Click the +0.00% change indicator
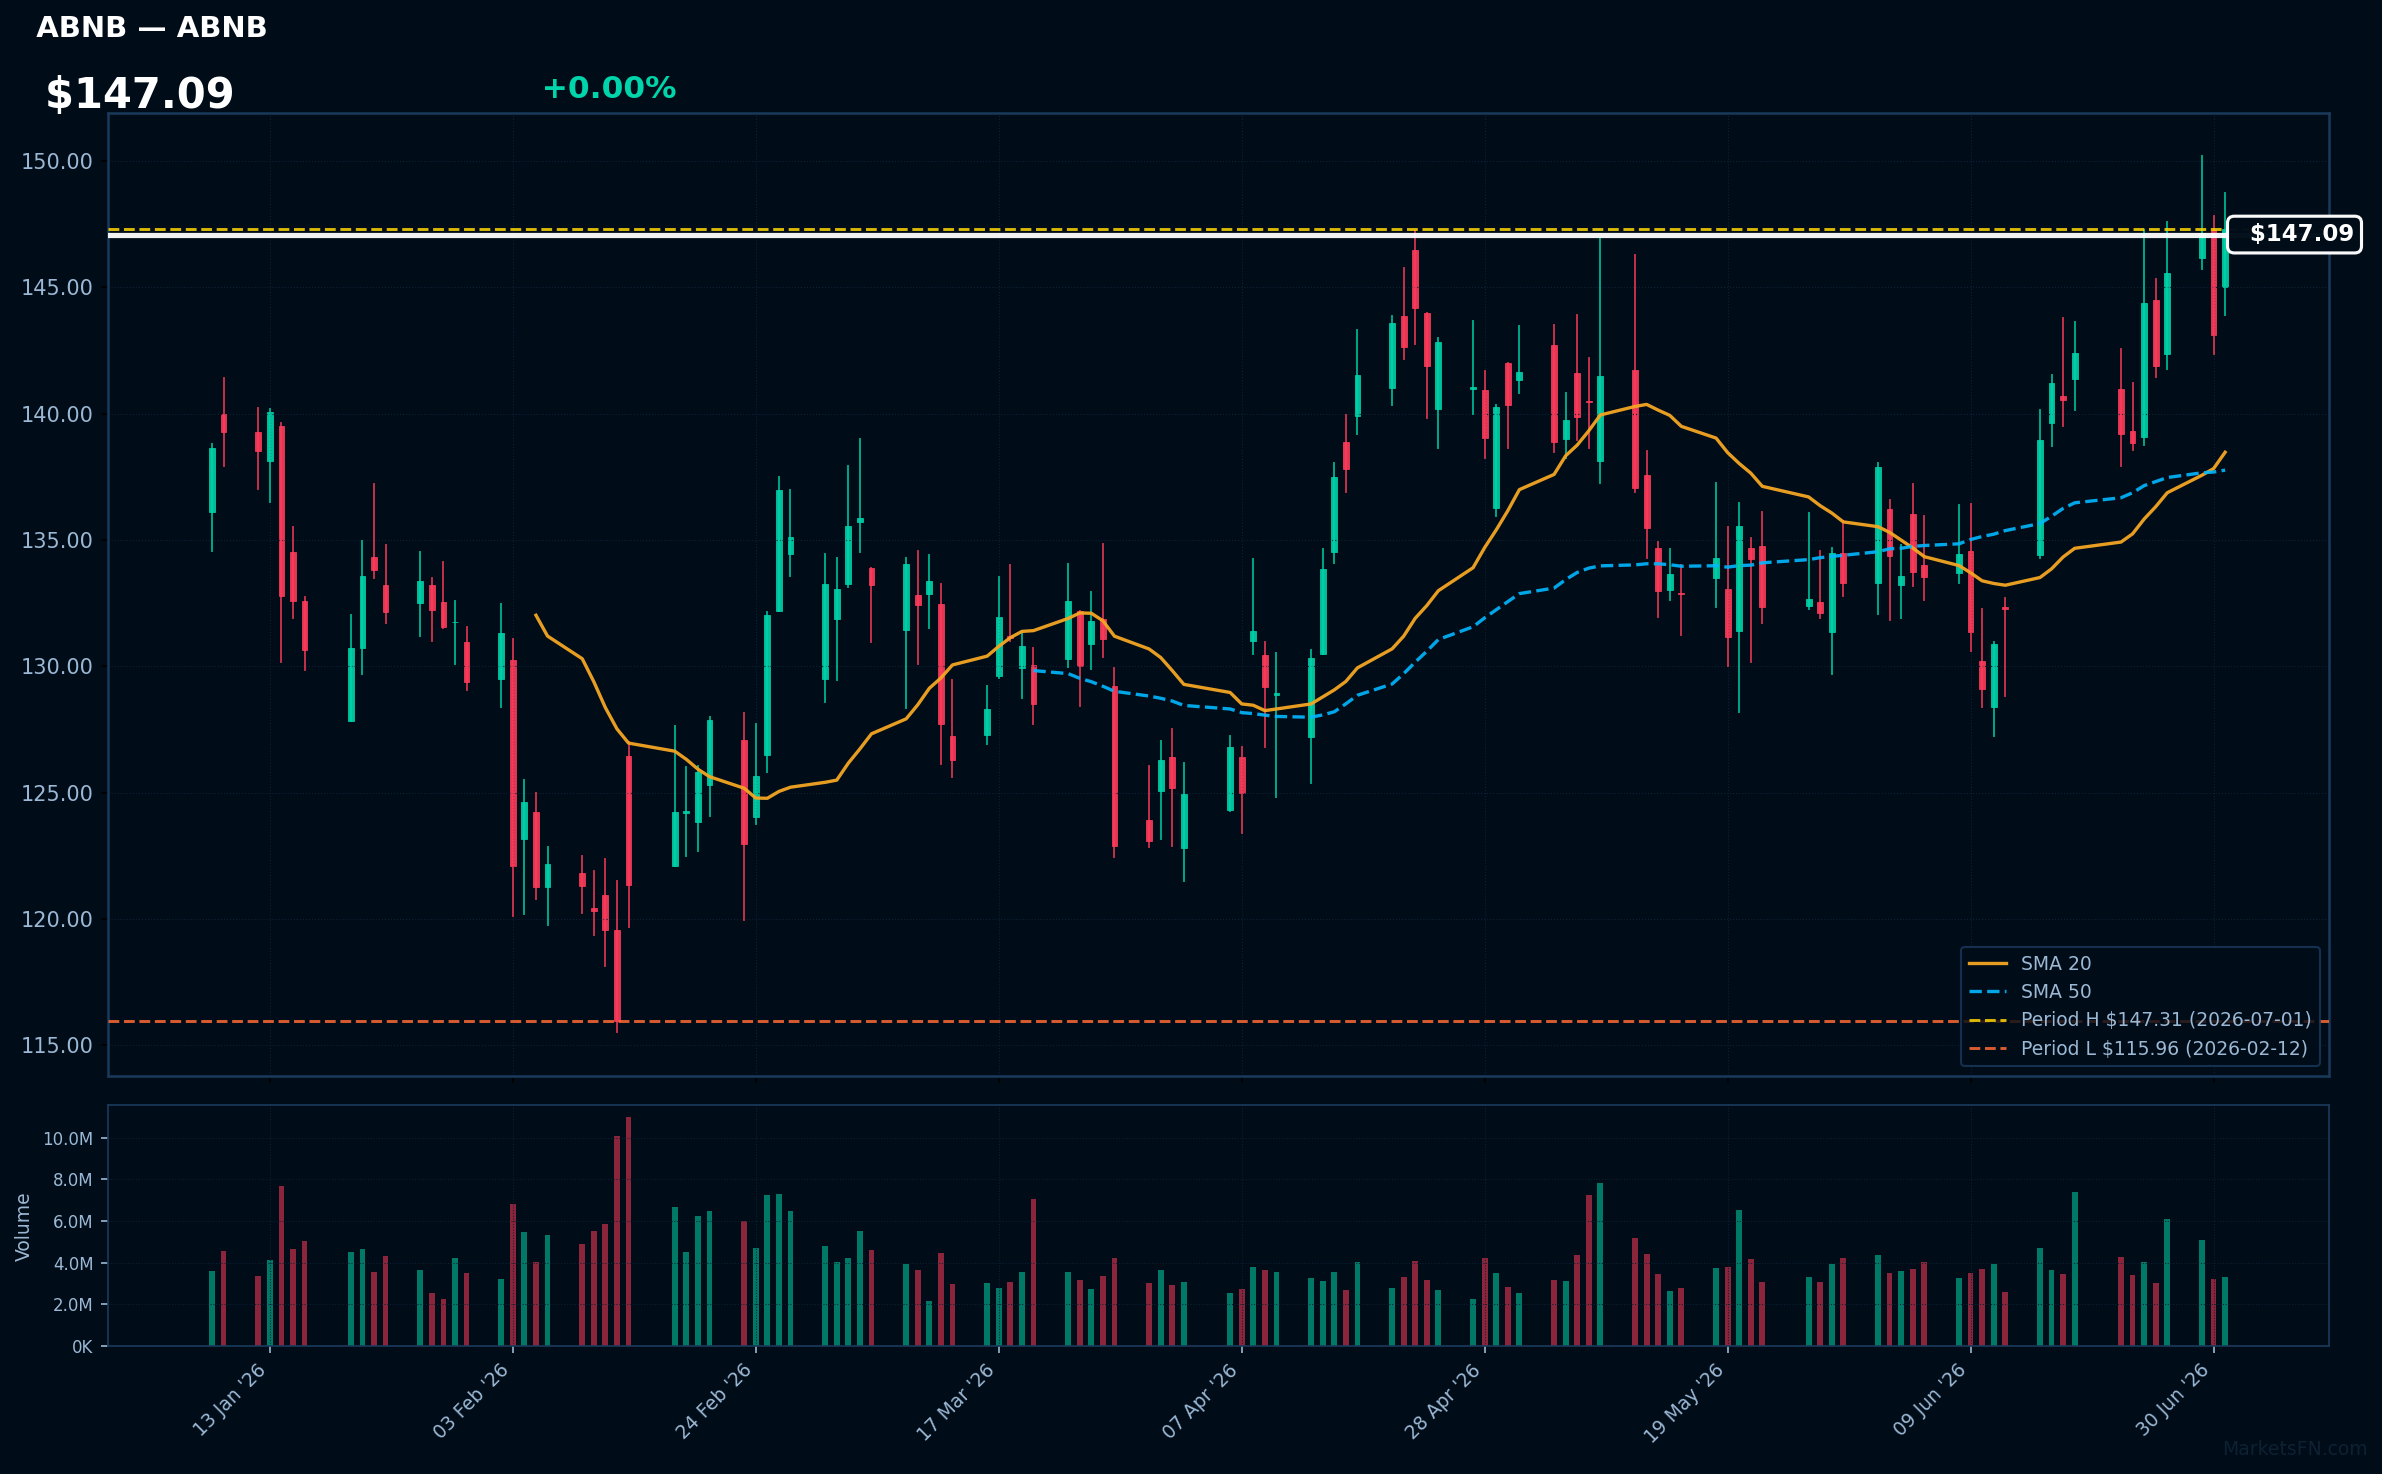The width and height of the screenshot is (2382, 1474). pos(609,89)
